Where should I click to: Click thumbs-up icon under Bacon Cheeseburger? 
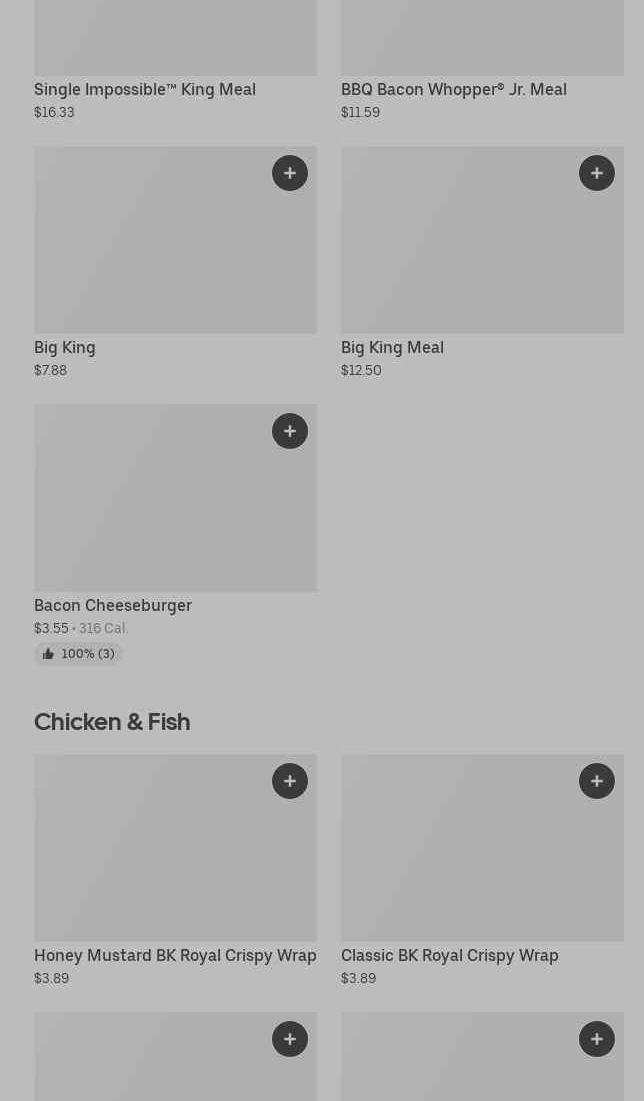coord(48,654)
